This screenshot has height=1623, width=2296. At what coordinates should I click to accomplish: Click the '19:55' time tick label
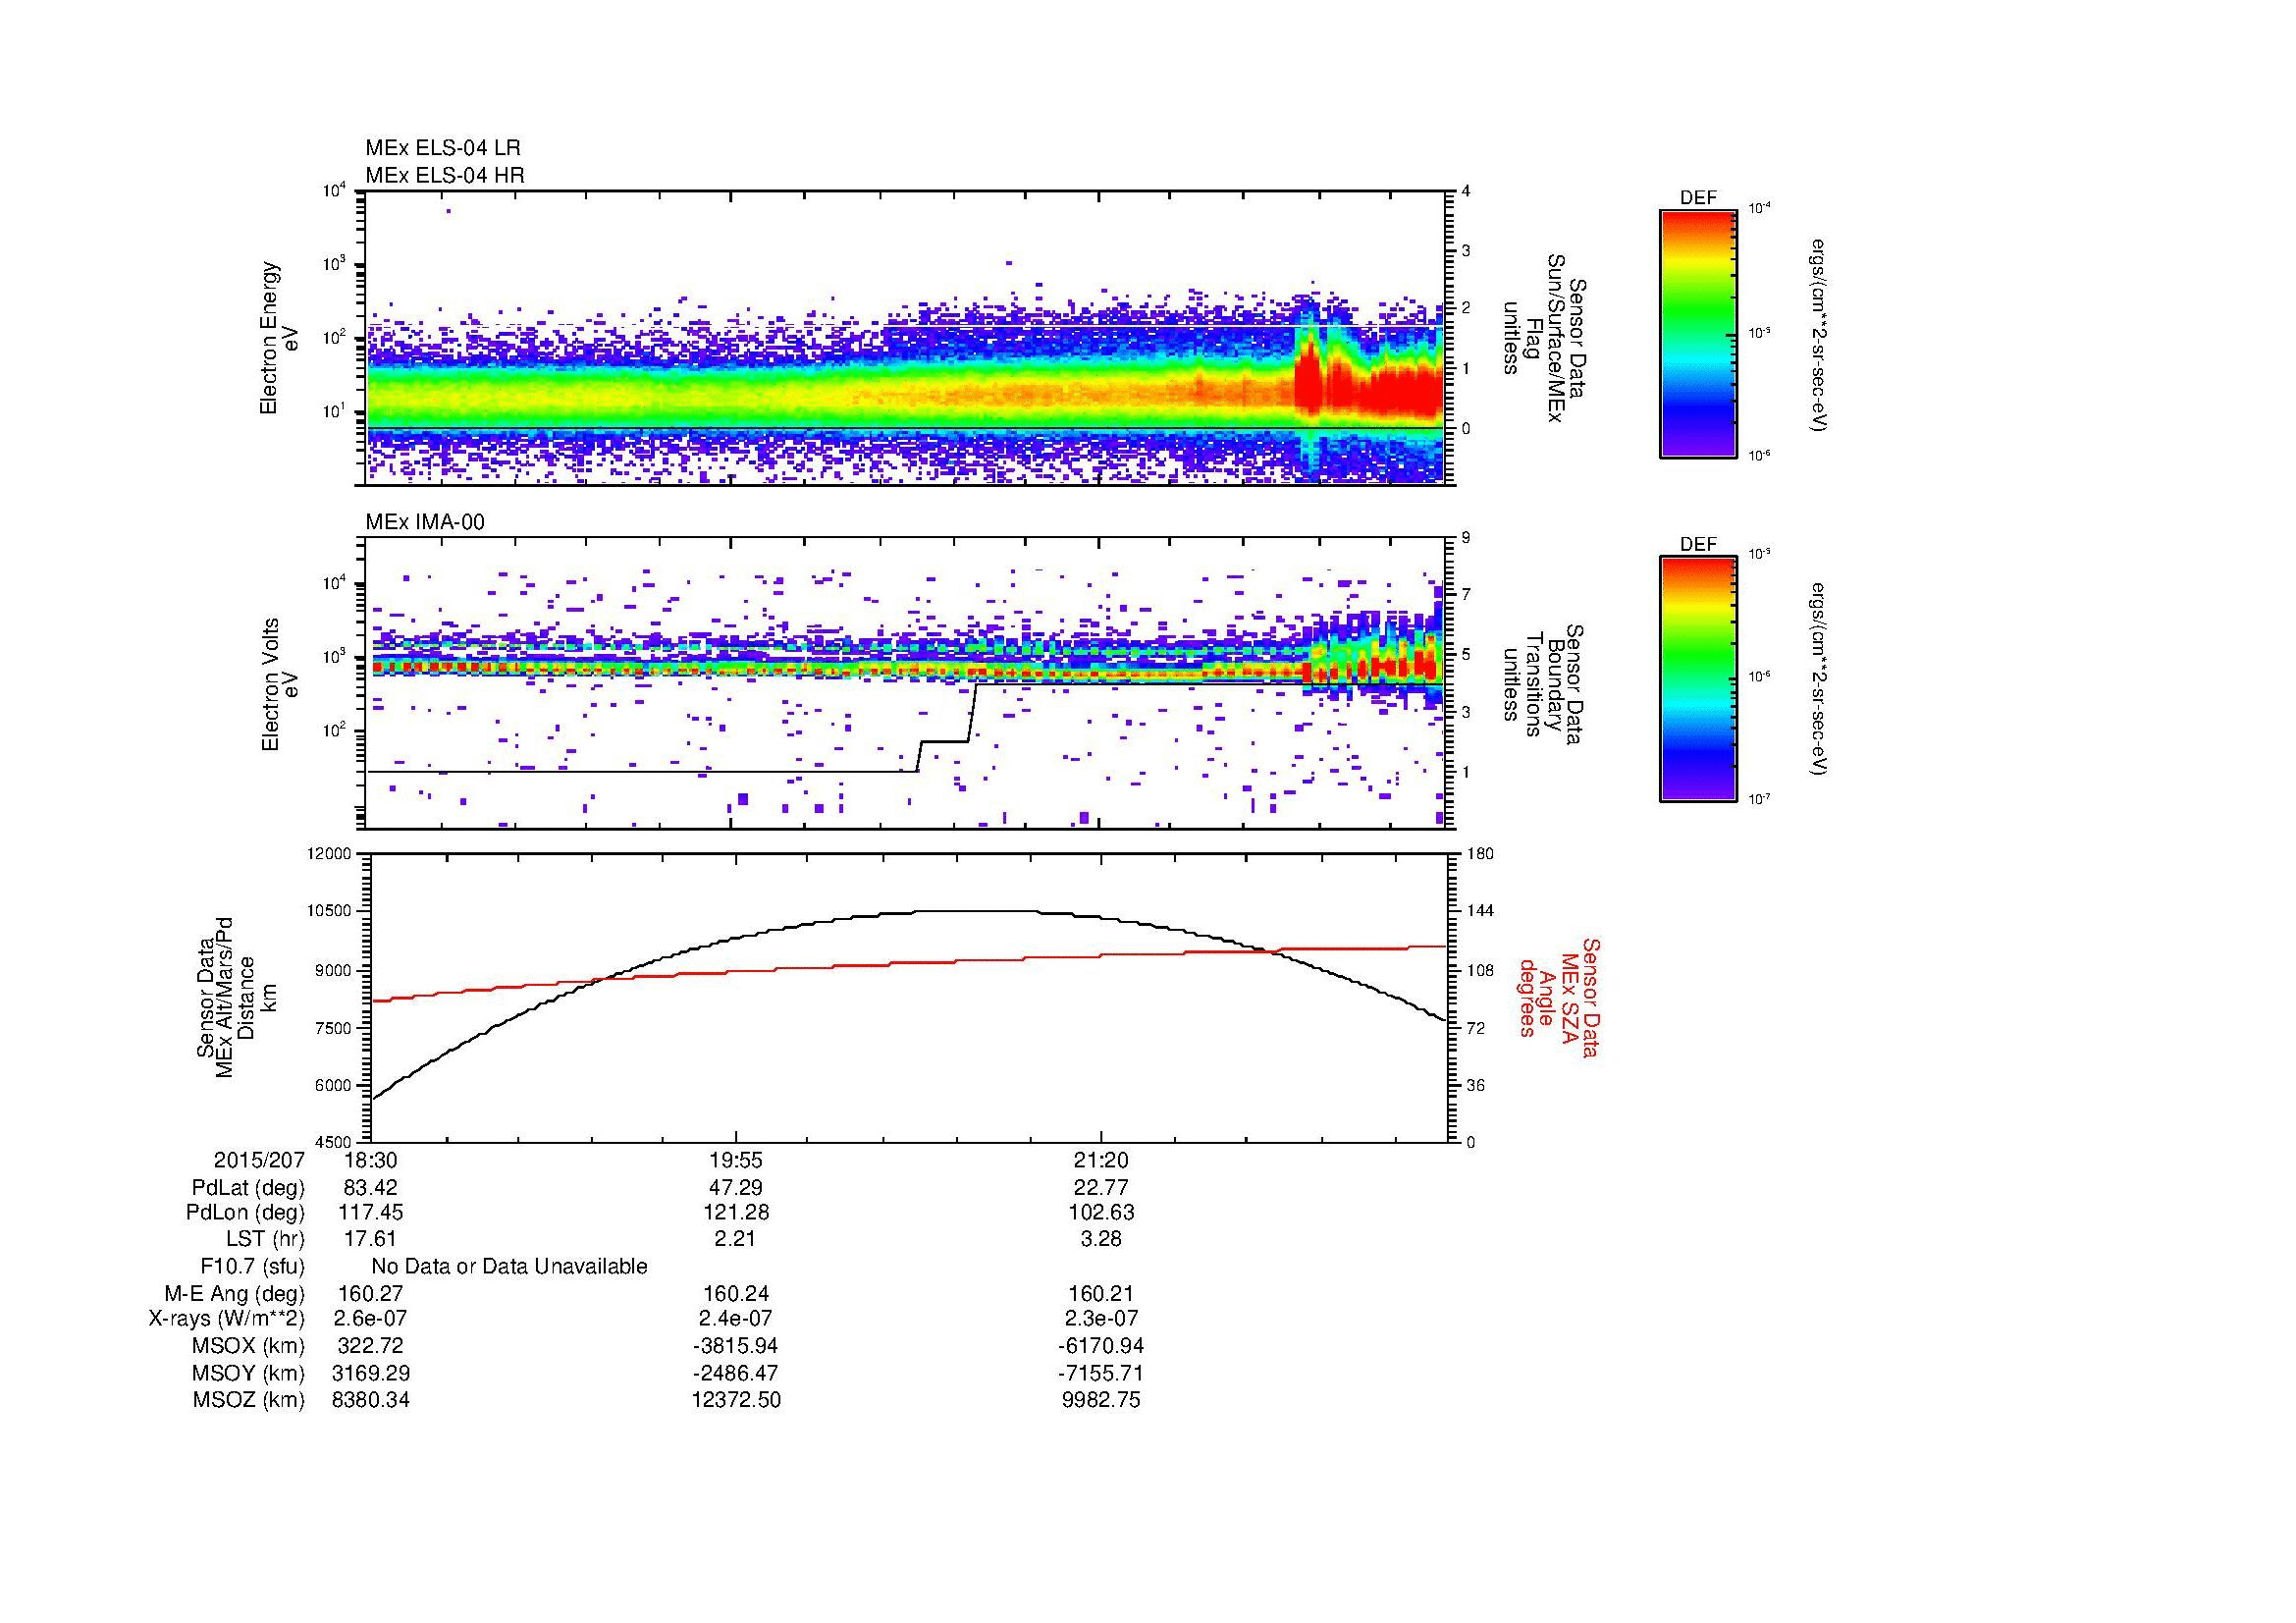point(735,1161)
